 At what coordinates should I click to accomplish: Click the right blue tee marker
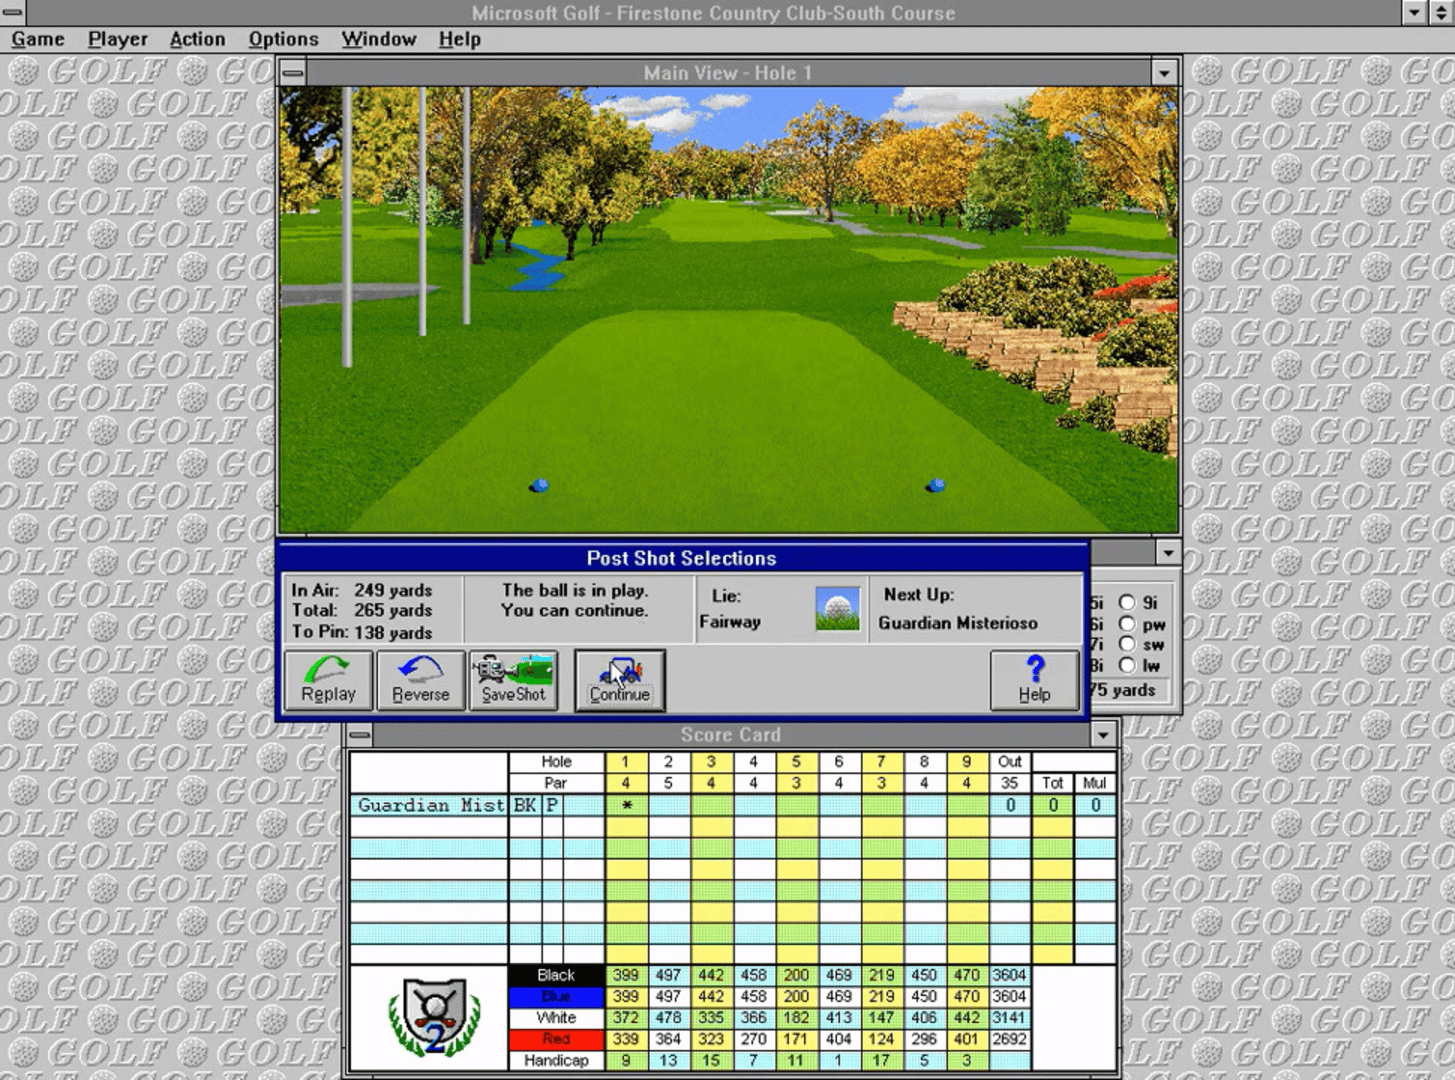(936, 485)
